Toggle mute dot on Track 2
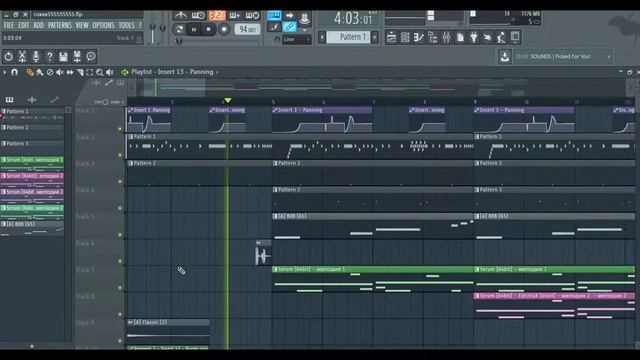640x360 pixels. pyautogui.click(x=120, y=155)
